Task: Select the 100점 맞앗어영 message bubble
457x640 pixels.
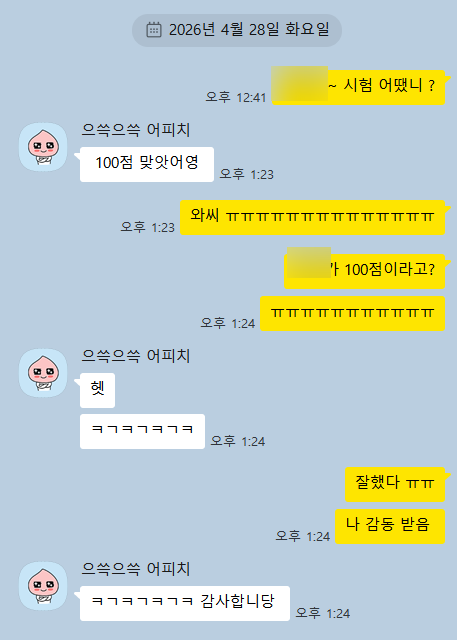Action: click(x=147, y=164)
